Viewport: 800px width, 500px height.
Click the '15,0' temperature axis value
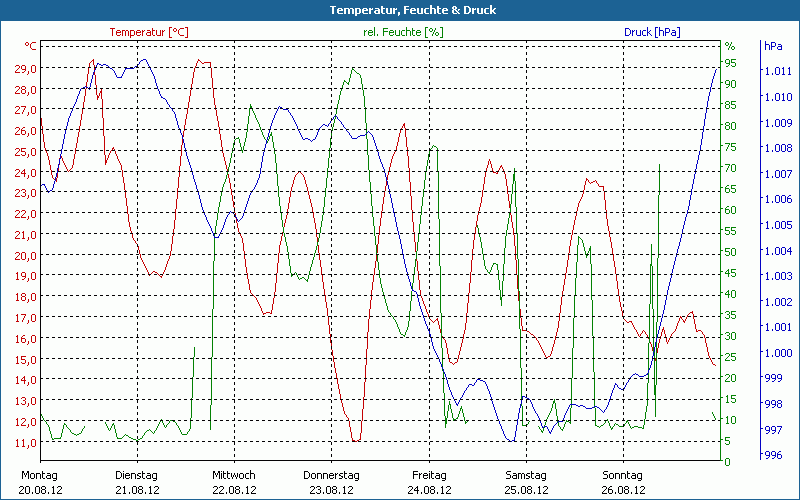pyautogui.click(x=26, y=360)
